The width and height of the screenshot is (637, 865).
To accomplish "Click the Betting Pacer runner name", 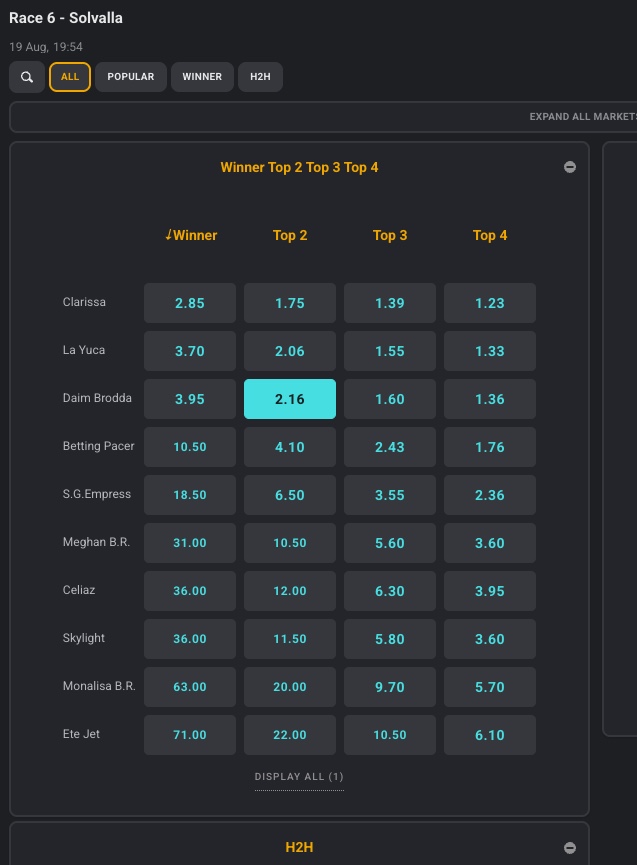I will click(99, 446).
